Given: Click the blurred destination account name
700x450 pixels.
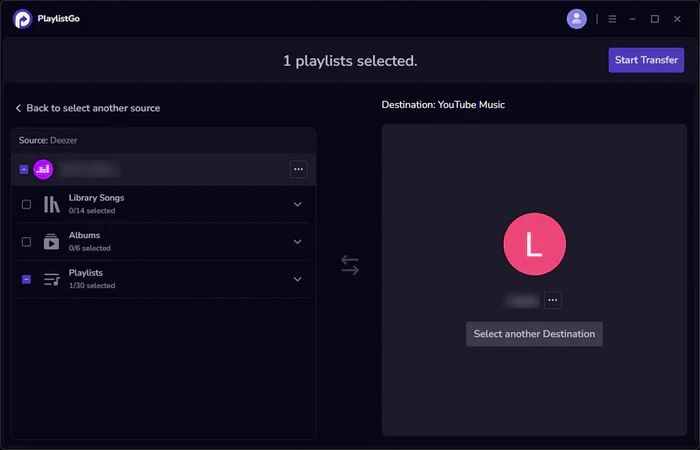Looking at the screenshot, I should point(522,300).
